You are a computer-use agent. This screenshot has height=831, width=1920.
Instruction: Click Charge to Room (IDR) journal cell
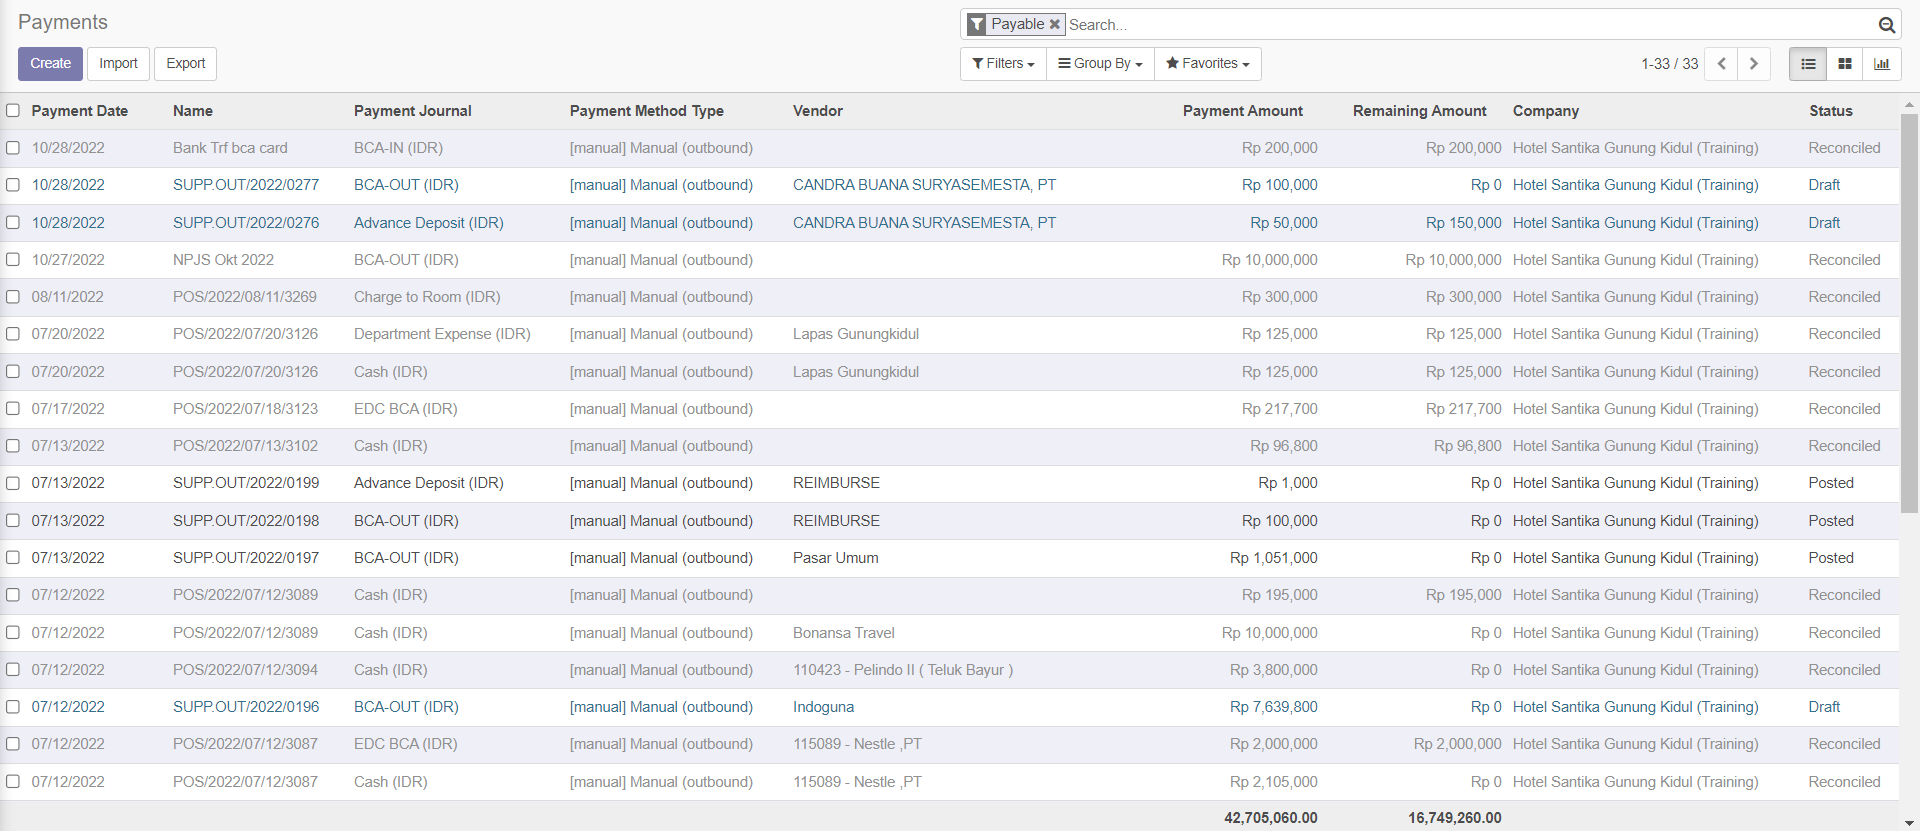[x=427, y=297]
